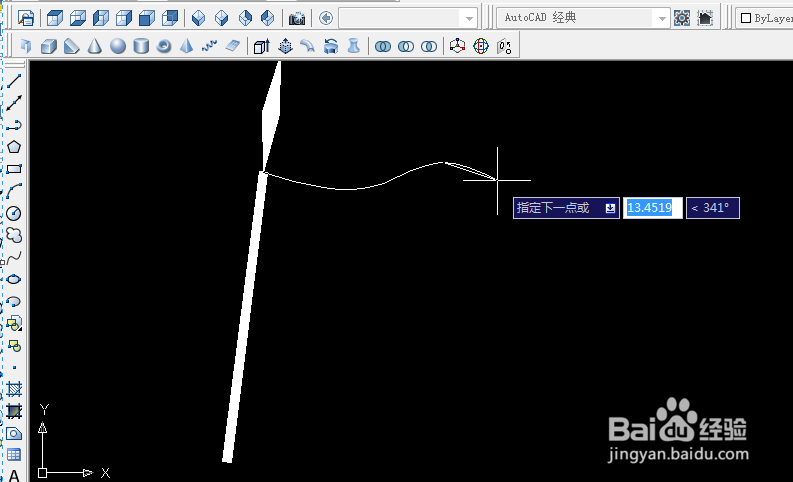Switch to Top view
This screenshot has height=482, width=793.
click(55, 18)
